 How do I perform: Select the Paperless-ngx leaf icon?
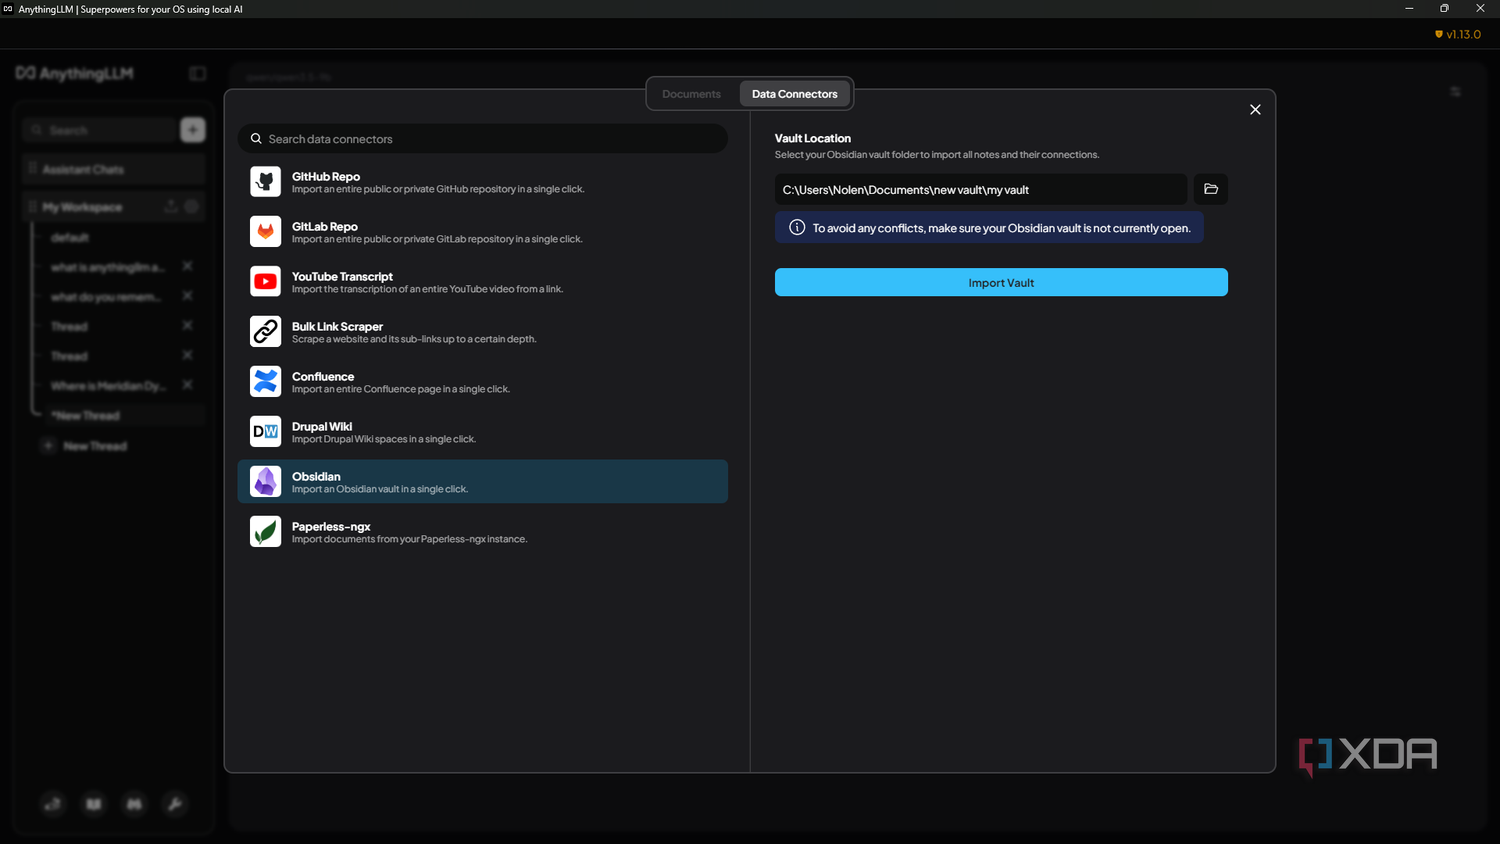point(266,531)
